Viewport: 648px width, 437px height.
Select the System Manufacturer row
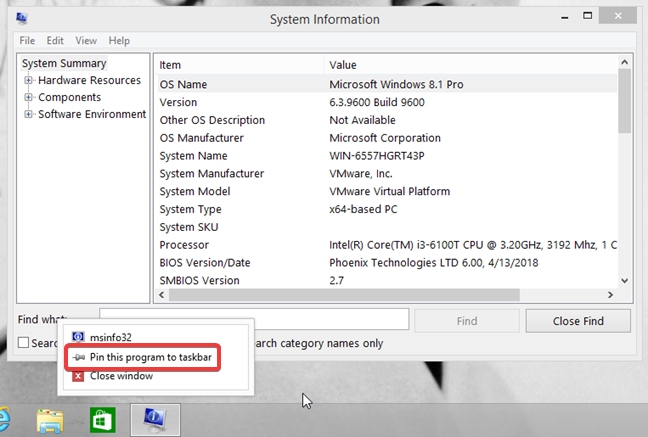coord(387,173)
